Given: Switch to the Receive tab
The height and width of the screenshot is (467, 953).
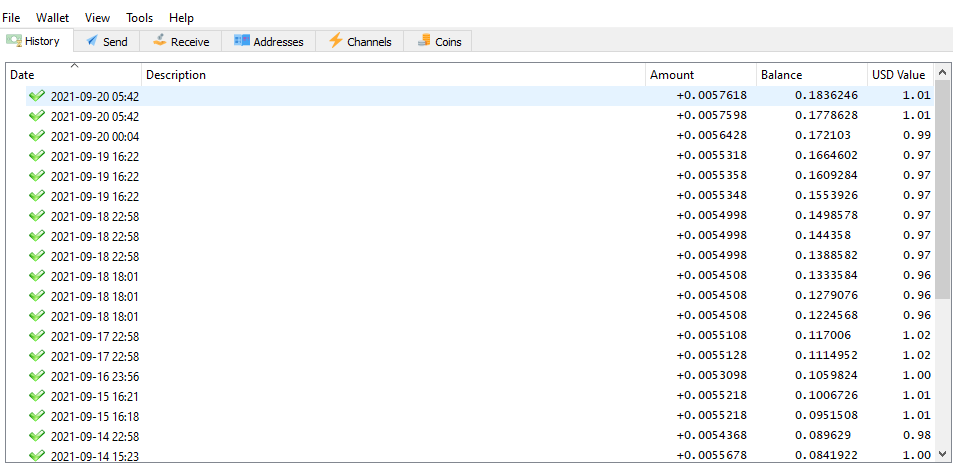Looking at the screenshot, I should coord(181,42).
